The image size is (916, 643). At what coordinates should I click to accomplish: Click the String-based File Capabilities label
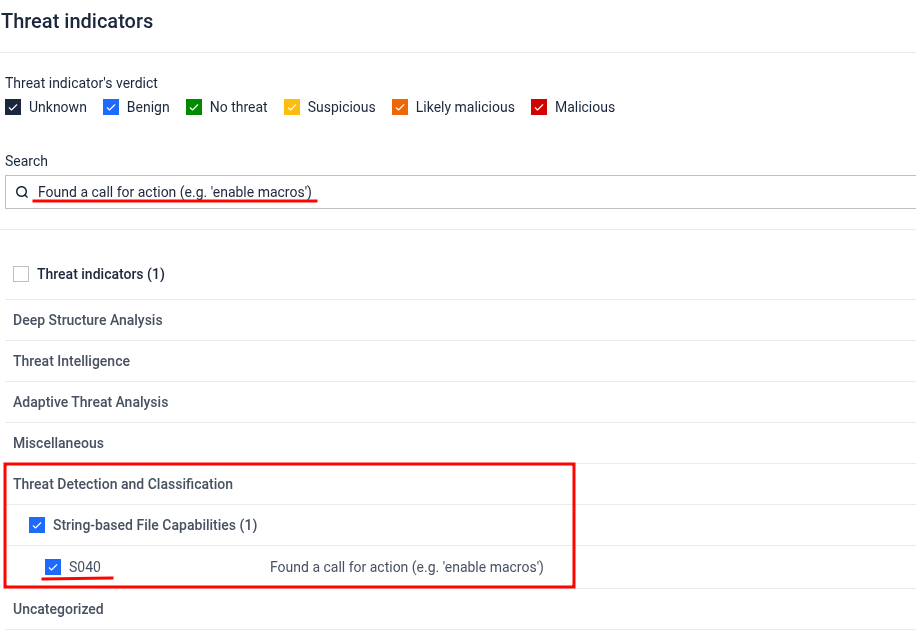(x=155, y=525)
